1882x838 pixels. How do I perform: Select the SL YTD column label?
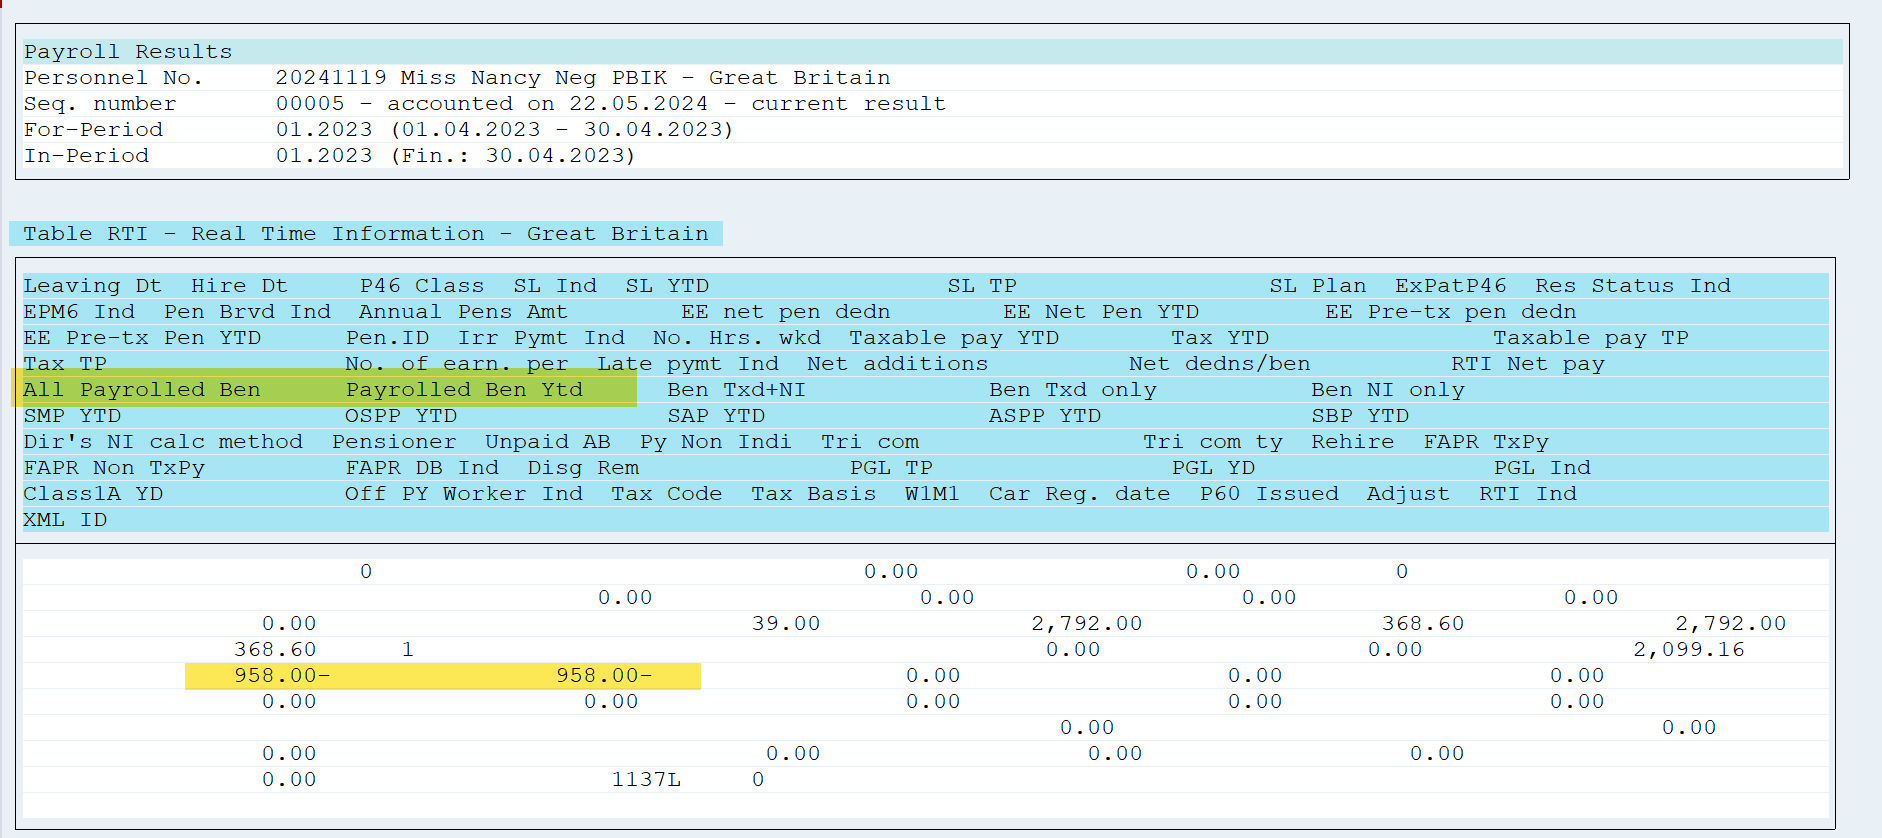point(667,286)
